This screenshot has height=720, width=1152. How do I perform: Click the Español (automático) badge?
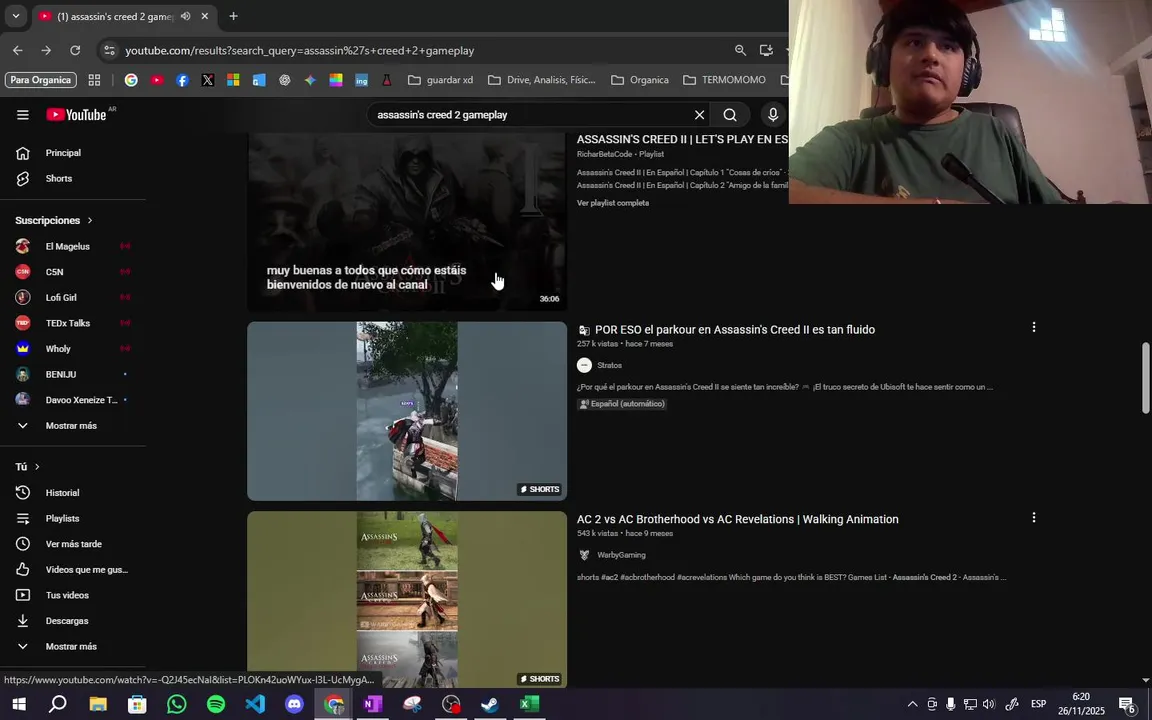coord(622,404)
